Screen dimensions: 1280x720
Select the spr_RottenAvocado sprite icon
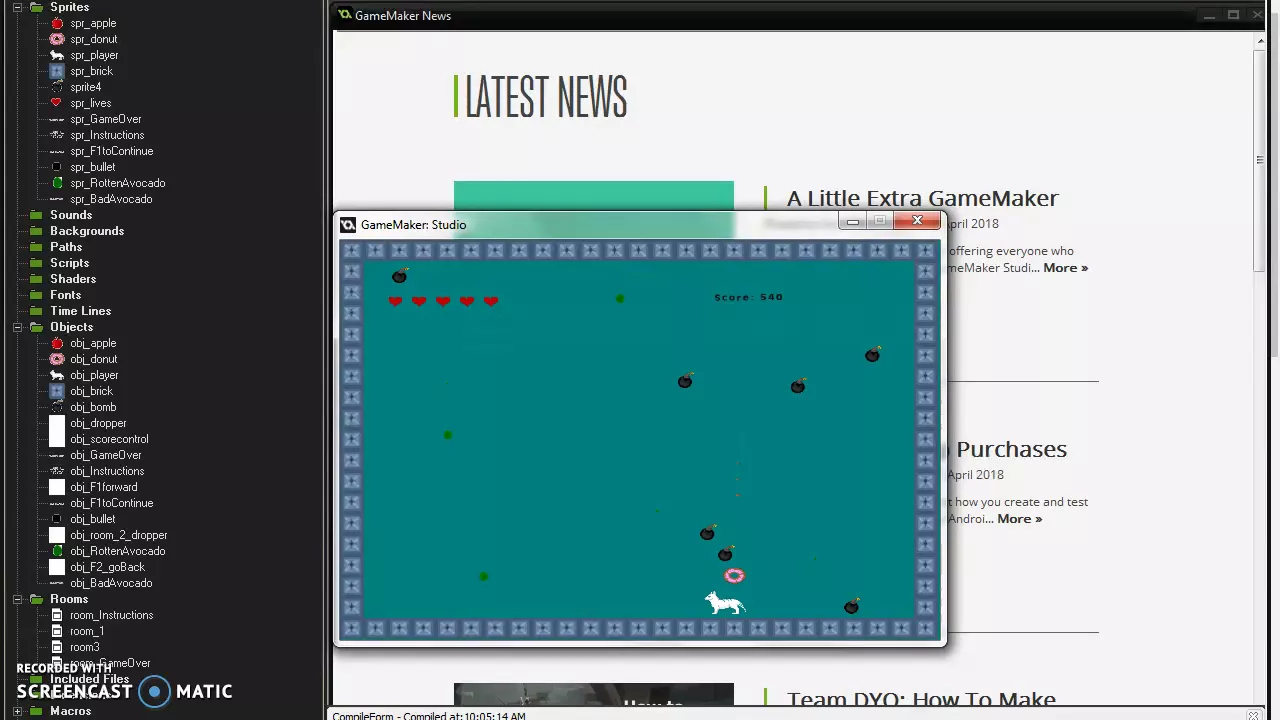click(x=57, y=183)
